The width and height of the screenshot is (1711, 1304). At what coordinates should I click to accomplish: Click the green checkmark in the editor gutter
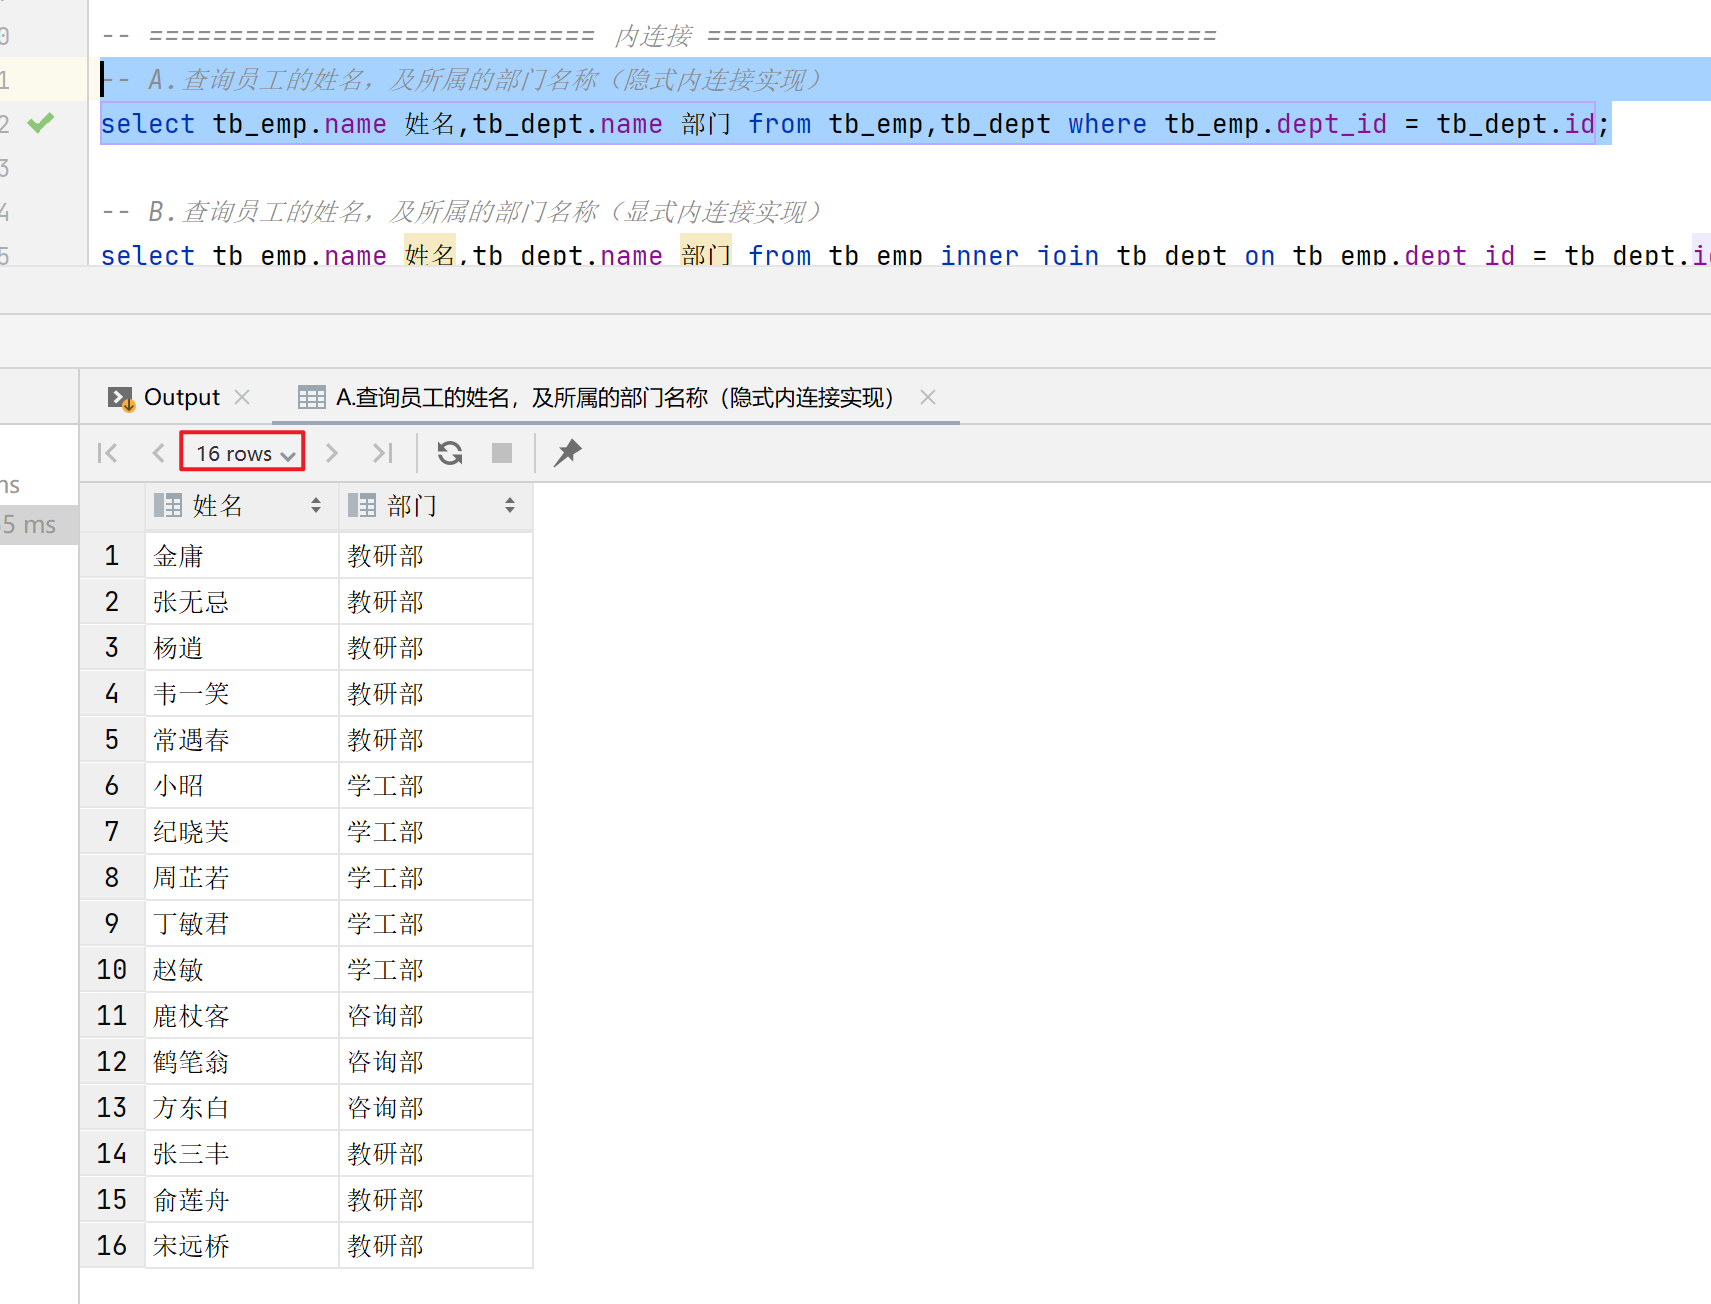coord(41,123)
